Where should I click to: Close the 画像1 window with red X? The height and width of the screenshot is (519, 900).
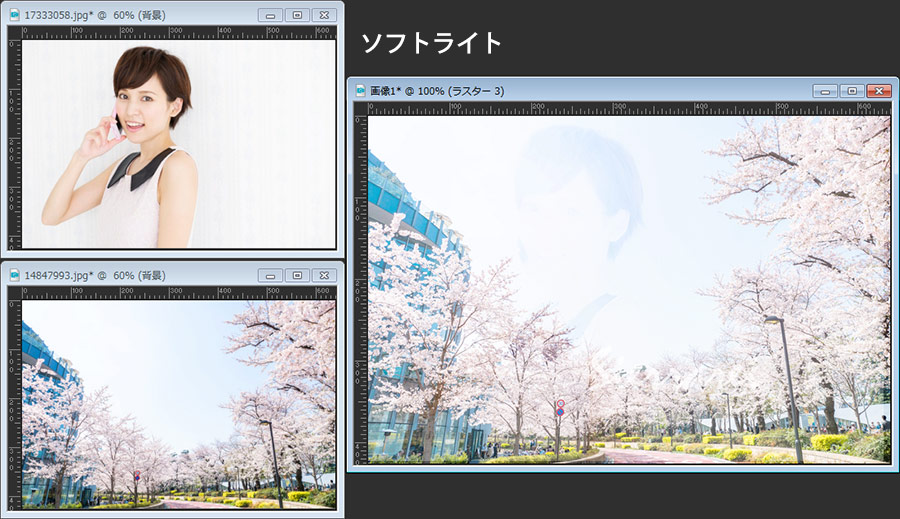tap(879, 90)
